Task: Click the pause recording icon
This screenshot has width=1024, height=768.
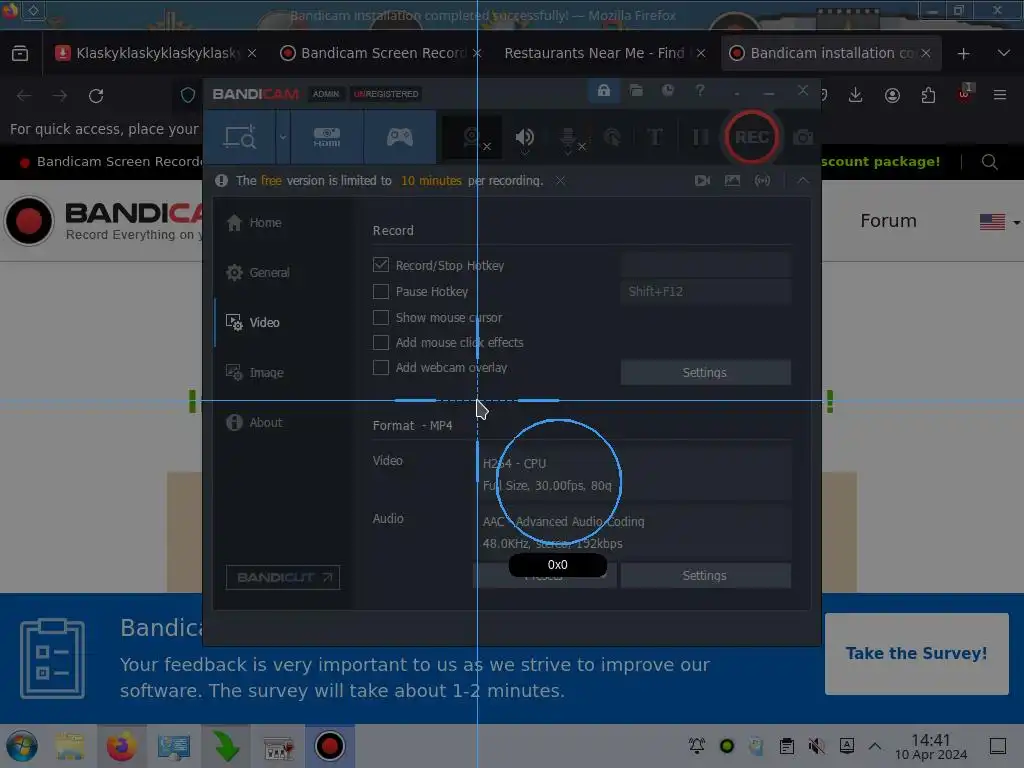Action: coord(700,137)
